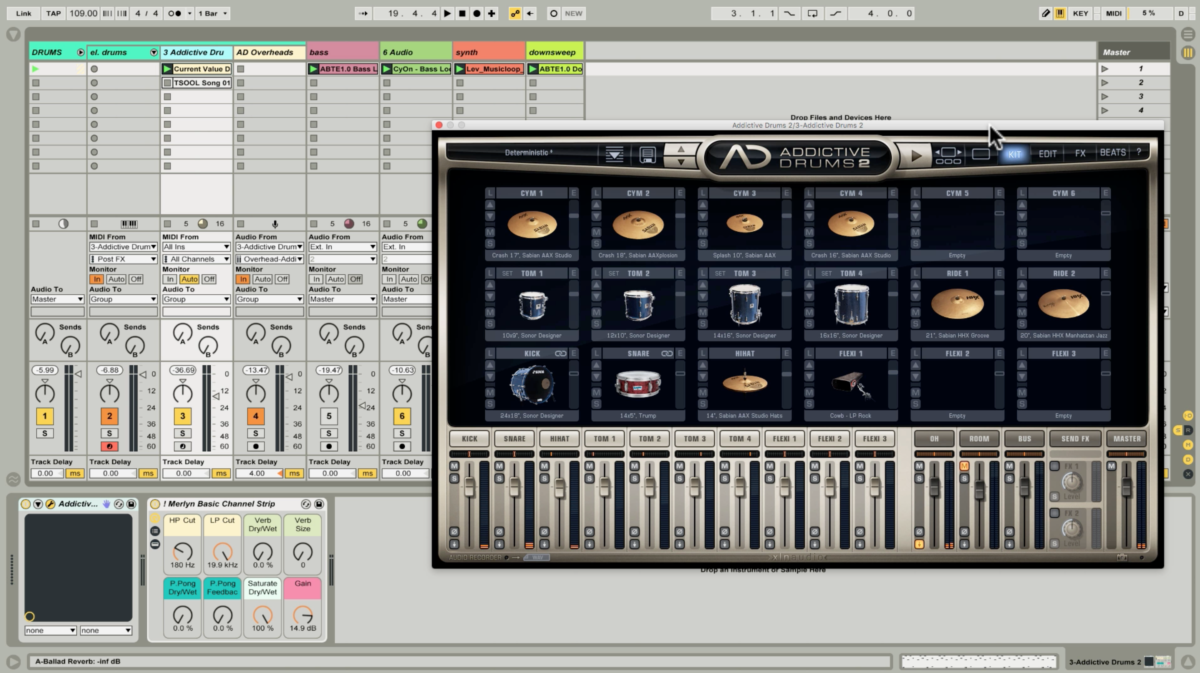Open the KICK link icon
The height and width of the screenshot is (673, 1200).
tap(561, 353)
